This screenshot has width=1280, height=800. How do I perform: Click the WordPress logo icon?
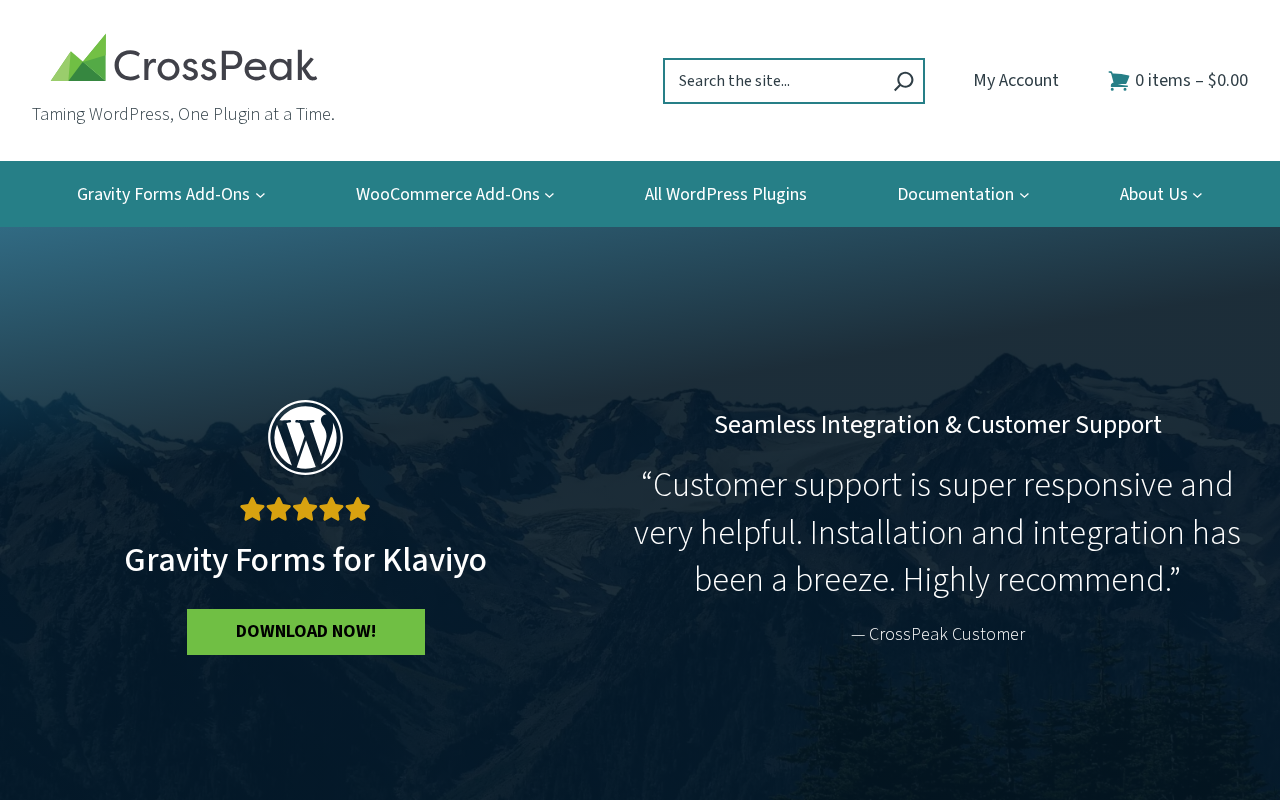(x=306, y=437)
